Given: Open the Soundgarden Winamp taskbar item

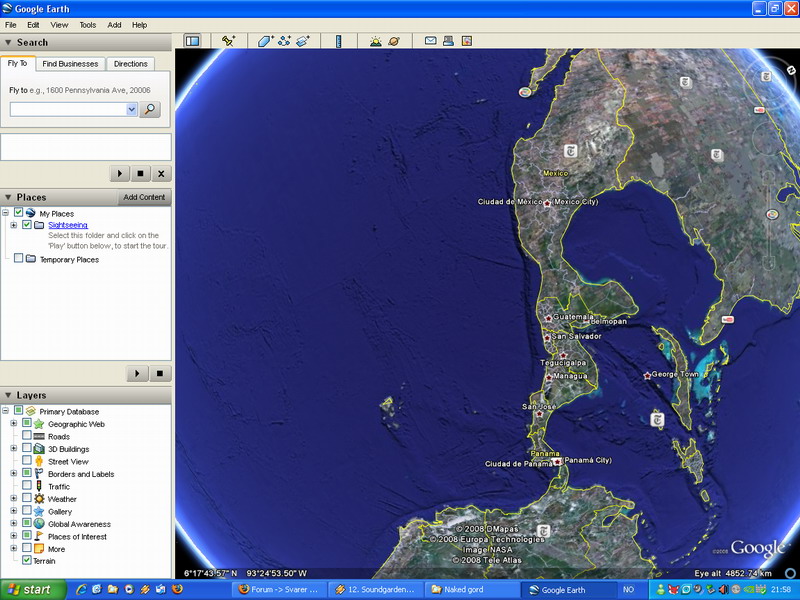Looking at the screenshot, I should (x=375, y=590).
